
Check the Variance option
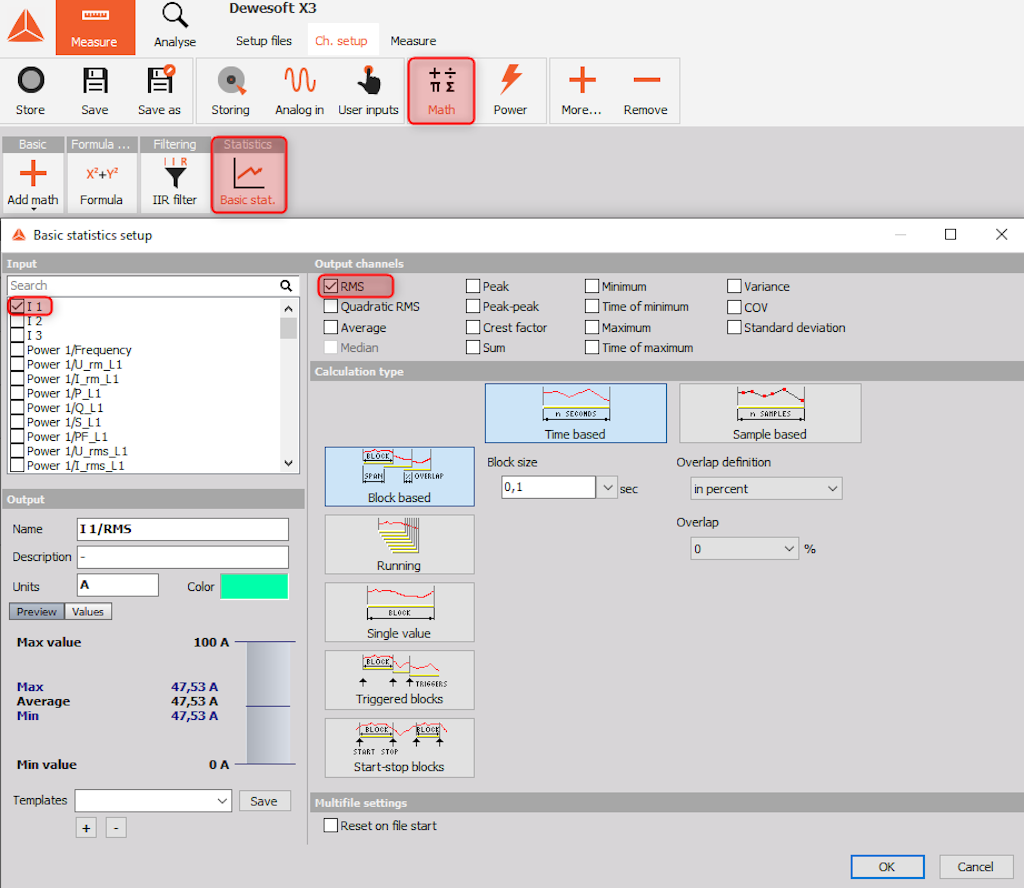pyautogui.click(x=734, y=286)
